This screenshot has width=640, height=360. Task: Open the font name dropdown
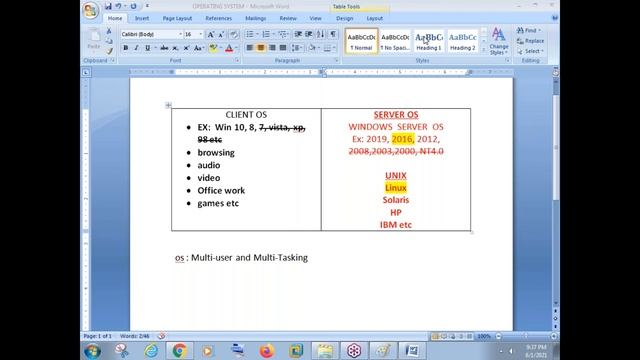click(180, 34)
